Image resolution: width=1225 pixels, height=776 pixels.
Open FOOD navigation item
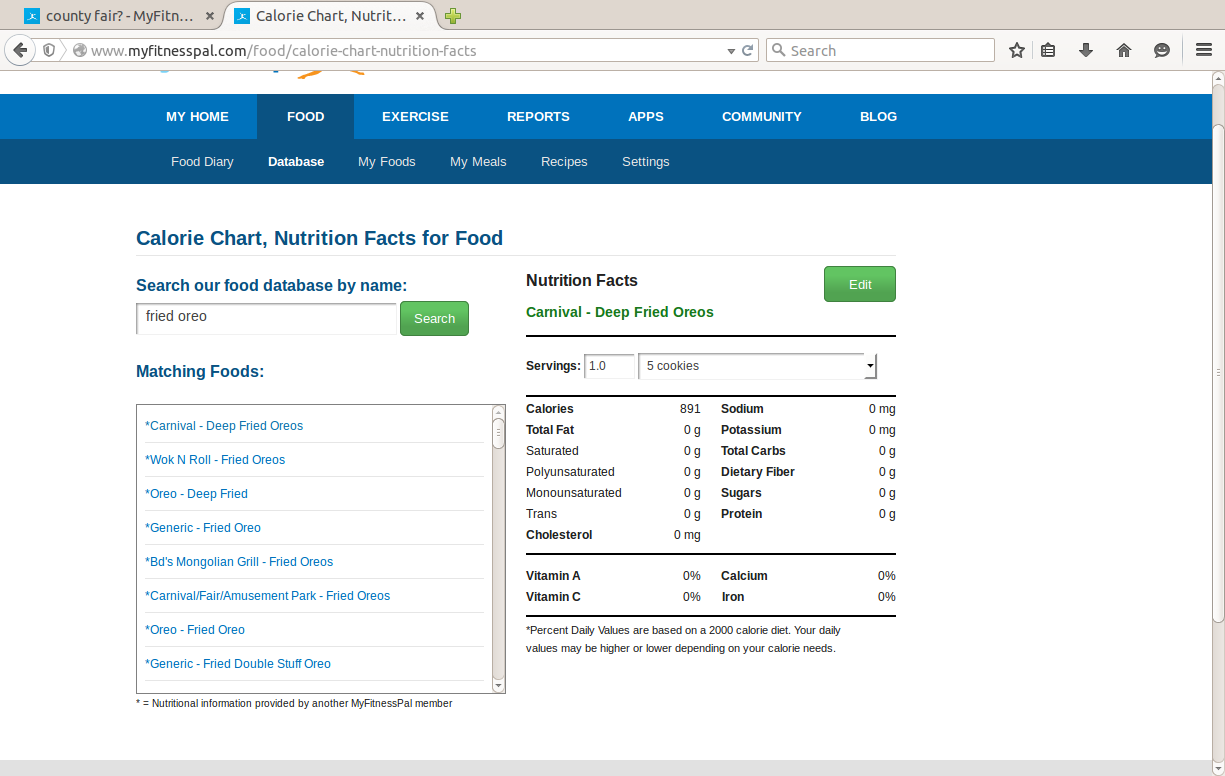coord(305,116)
